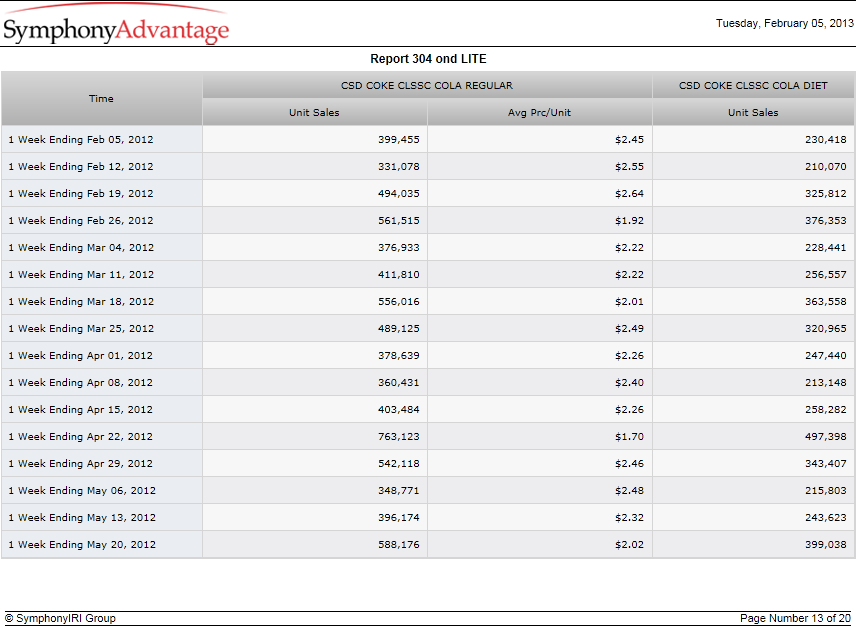Screen dimensions: 856x631
Task: Click the 'Report 304 ond LITE' title
Action: [428, 59]
